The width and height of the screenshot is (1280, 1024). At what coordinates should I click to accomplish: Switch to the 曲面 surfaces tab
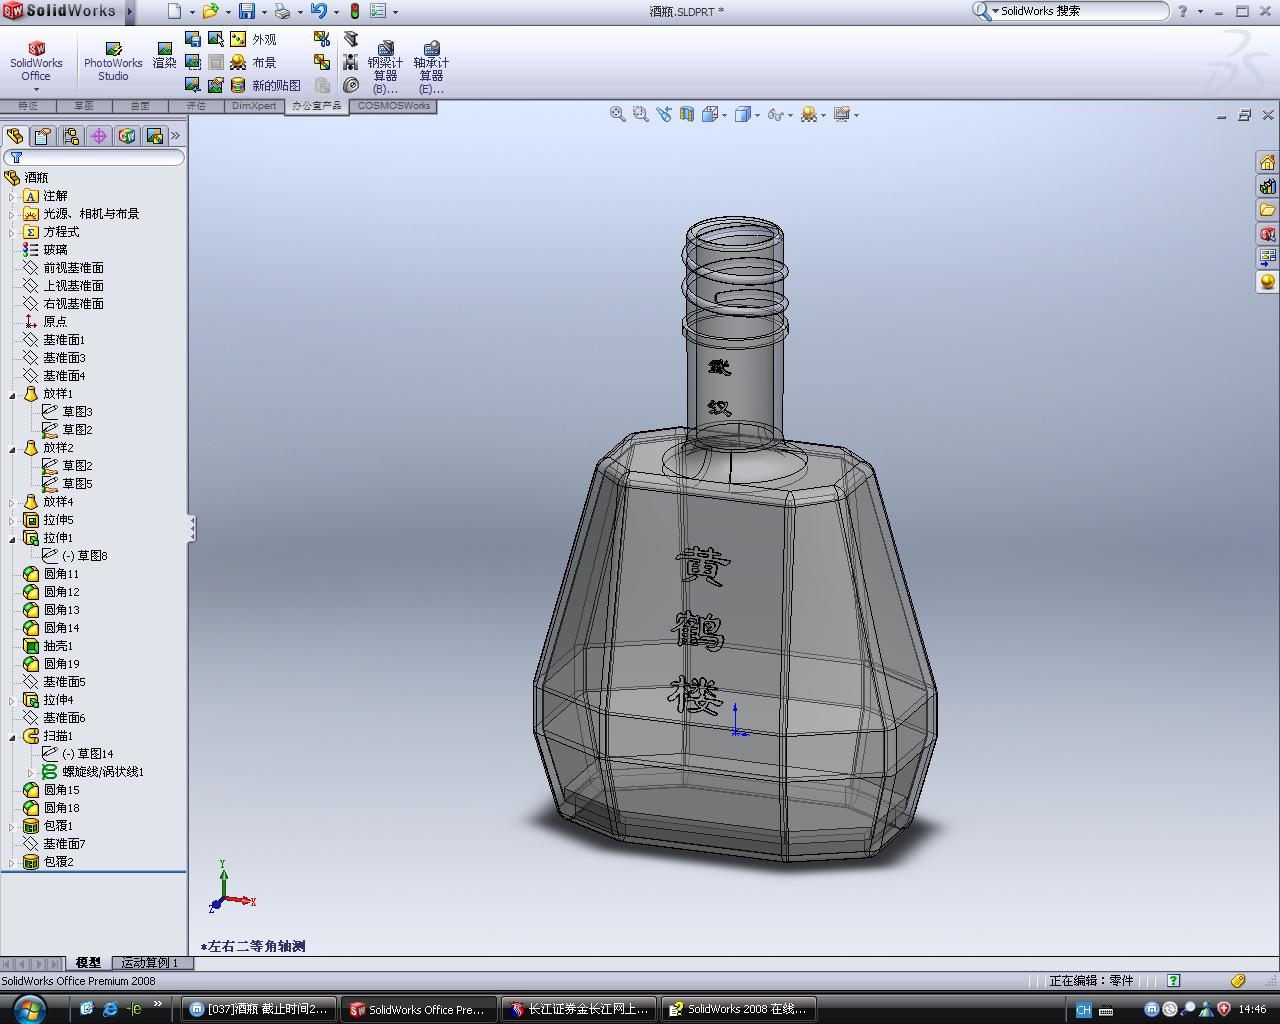point(140,105)
